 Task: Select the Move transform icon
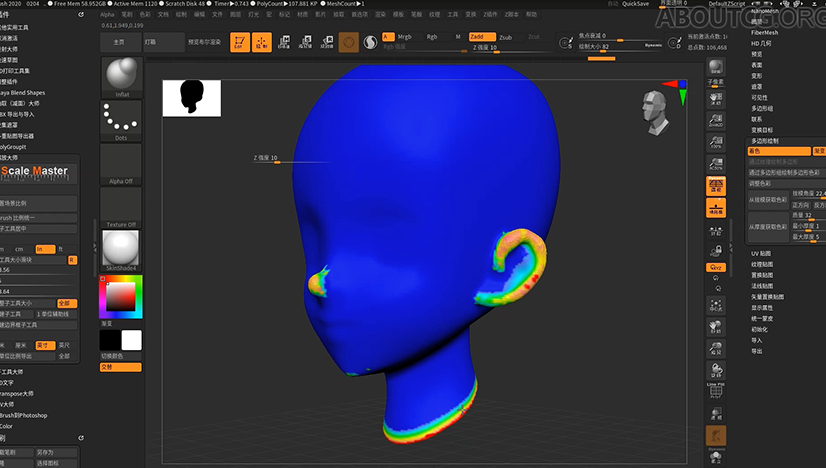(284, 42)
